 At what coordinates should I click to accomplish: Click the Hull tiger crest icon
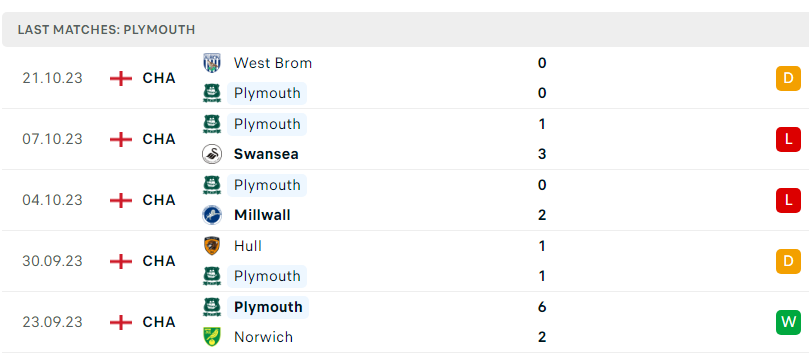pyautogui.click(x=212, y=246)
